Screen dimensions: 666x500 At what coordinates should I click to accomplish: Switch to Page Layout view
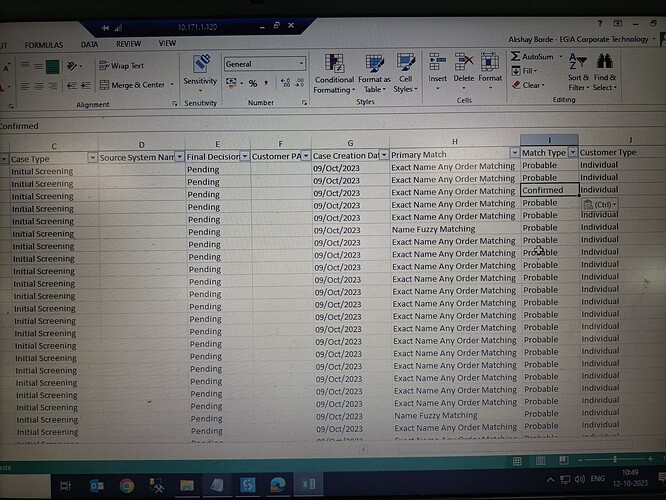(x=540, y=460)
